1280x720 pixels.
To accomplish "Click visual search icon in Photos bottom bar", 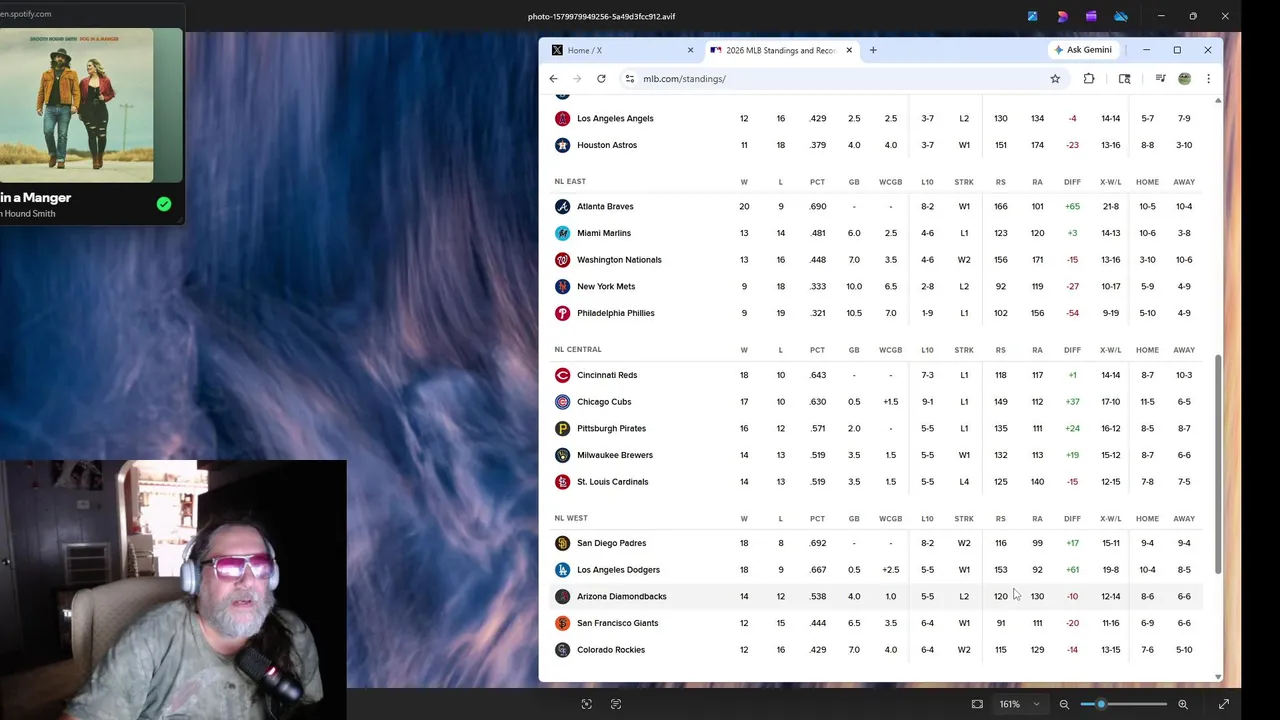I will tap(587, 704).
